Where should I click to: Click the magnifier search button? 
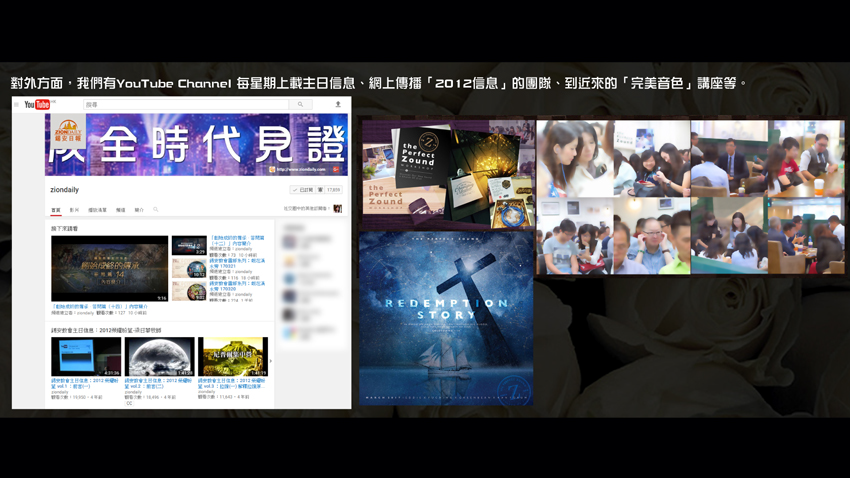pyautogui.click(x=300, y=105)
